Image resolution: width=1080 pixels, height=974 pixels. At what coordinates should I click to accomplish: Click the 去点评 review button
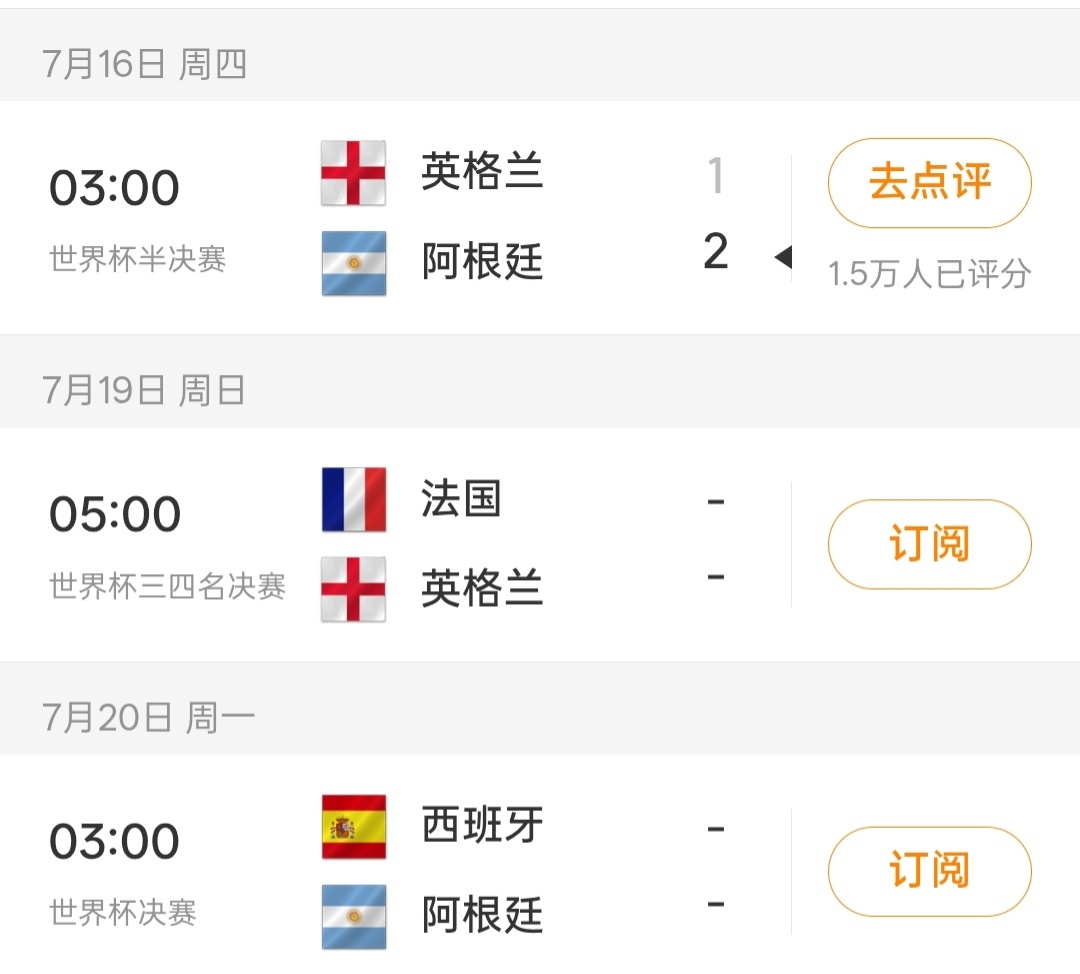pyautogui.click(x=929, y=183)
